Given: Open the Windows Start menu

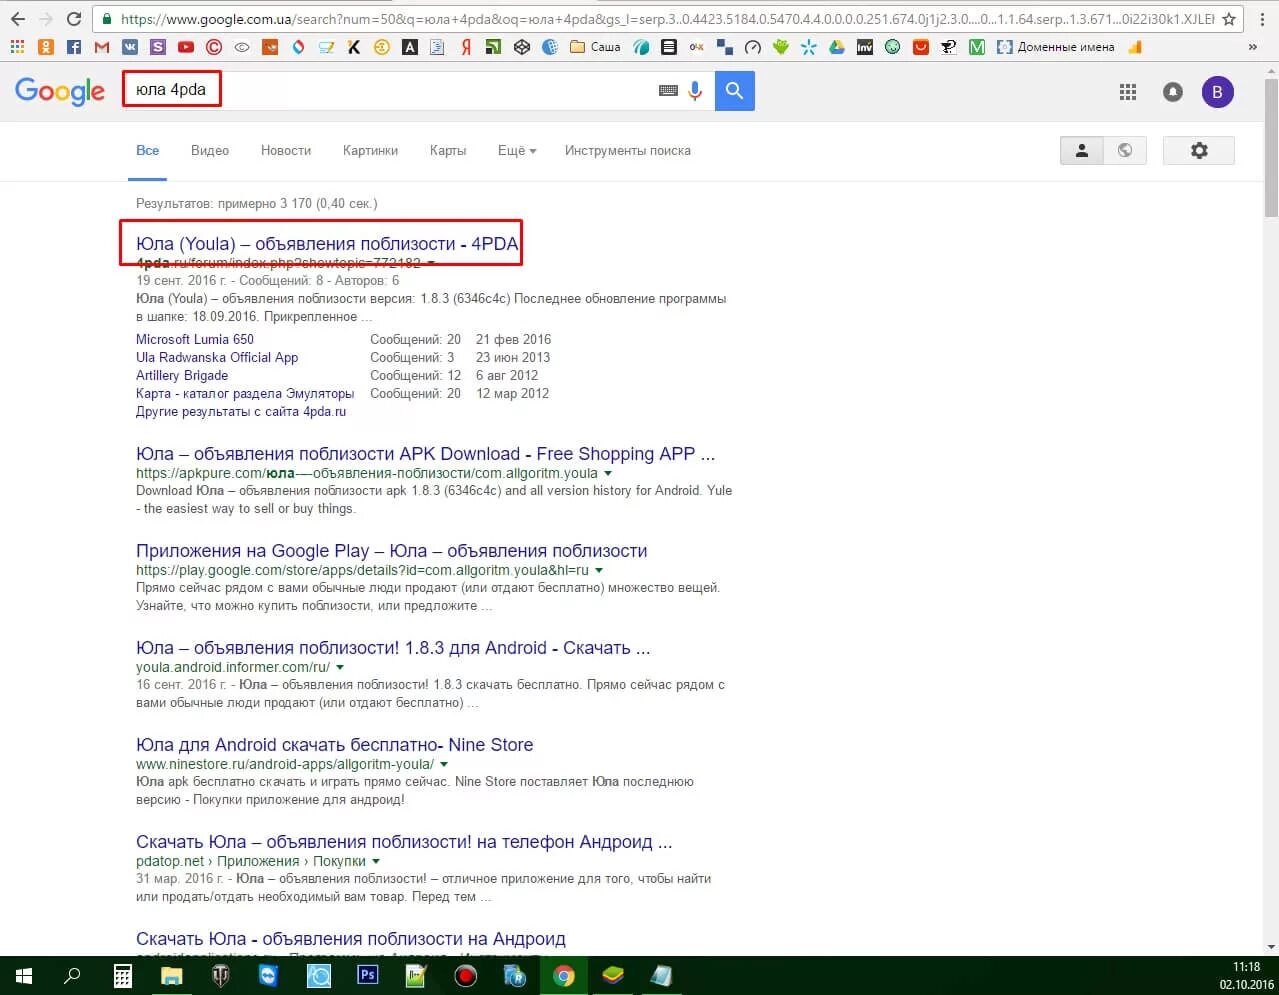Looking at the screenshot, I should pyautogui.click(x=24, y=976).
